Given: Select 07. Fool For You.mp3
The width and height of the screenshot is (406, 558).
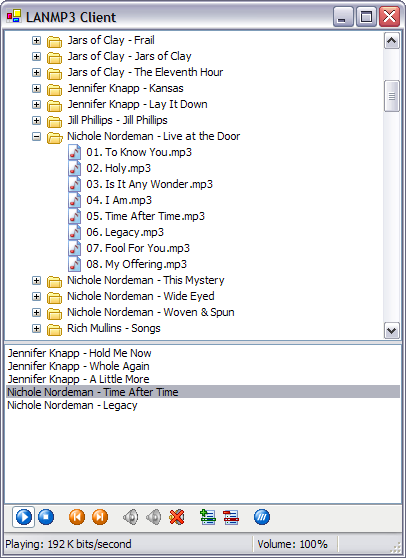Looking at the screenshot, I should click(x=138, y=248).
